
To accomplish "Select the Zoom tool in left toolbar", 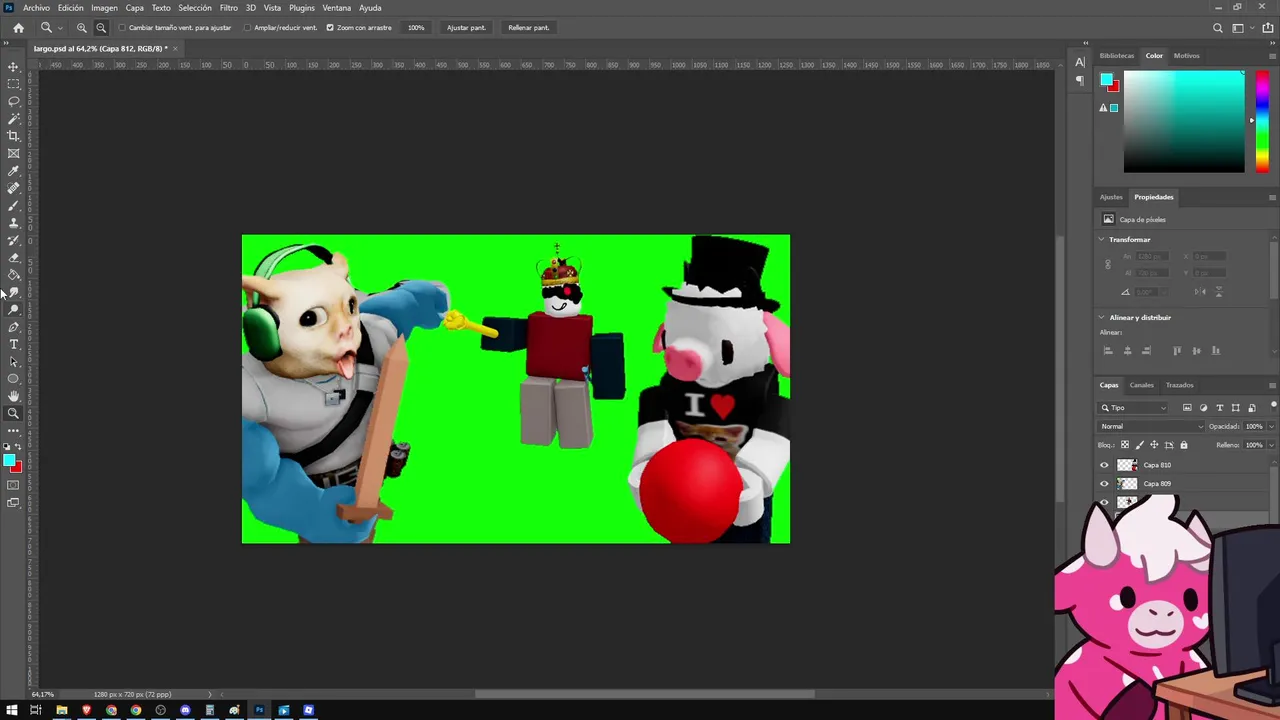I will coord(14,413).
